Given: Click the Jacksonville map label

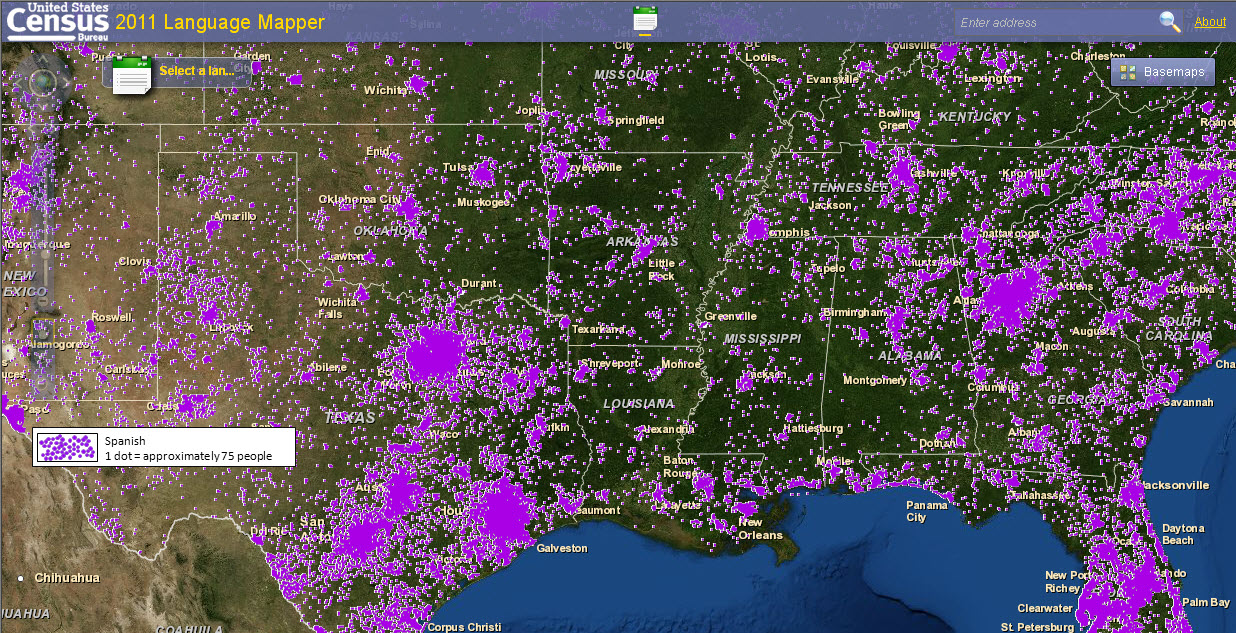Looking at the screenshot, I should [x=1173, y=485].
